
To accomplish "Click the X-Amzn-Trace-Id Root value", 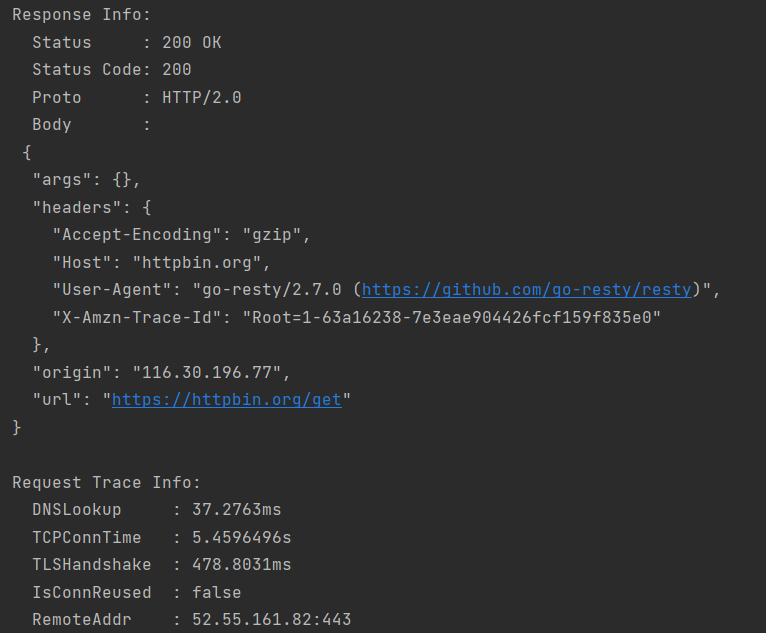I will [467, 318].
